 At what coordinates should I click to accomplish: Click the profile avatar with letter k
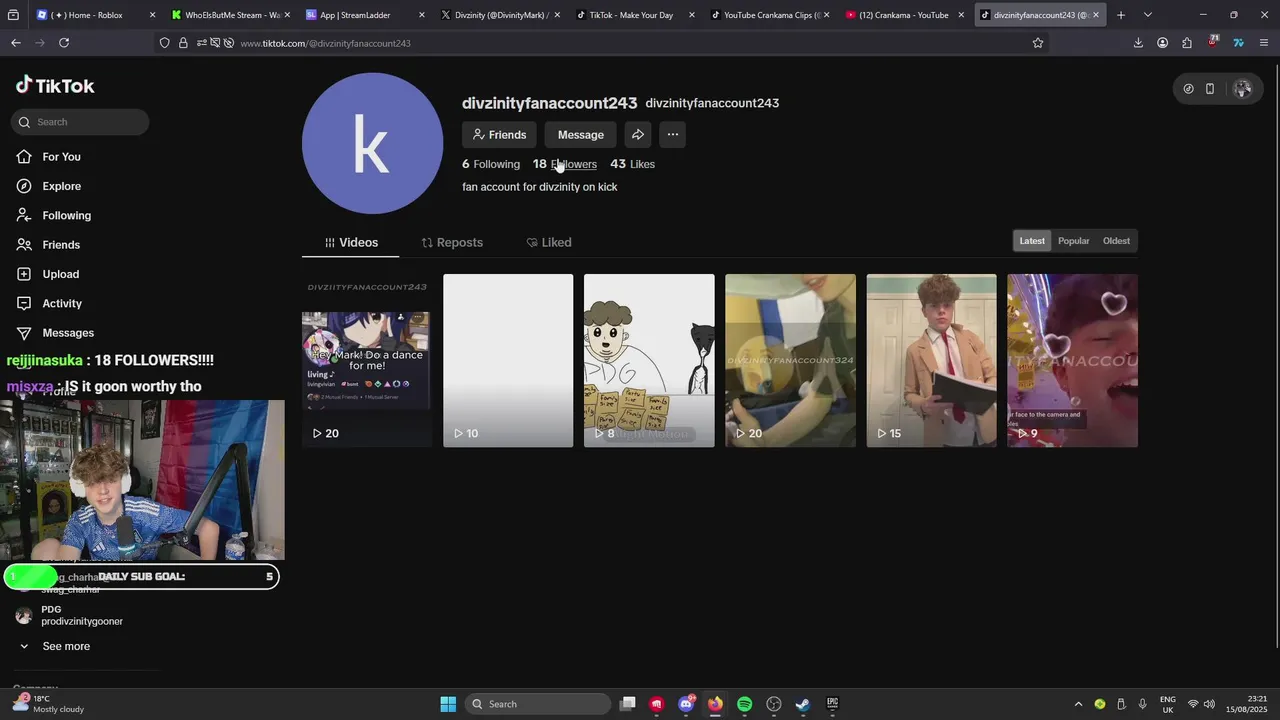372,143
